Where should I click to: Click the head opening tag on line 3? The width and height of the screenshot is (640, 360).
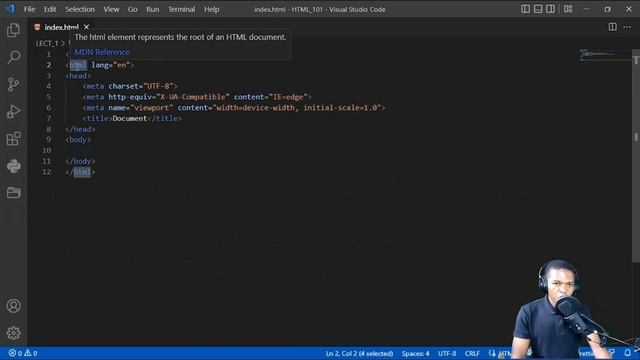pos(78,76)
